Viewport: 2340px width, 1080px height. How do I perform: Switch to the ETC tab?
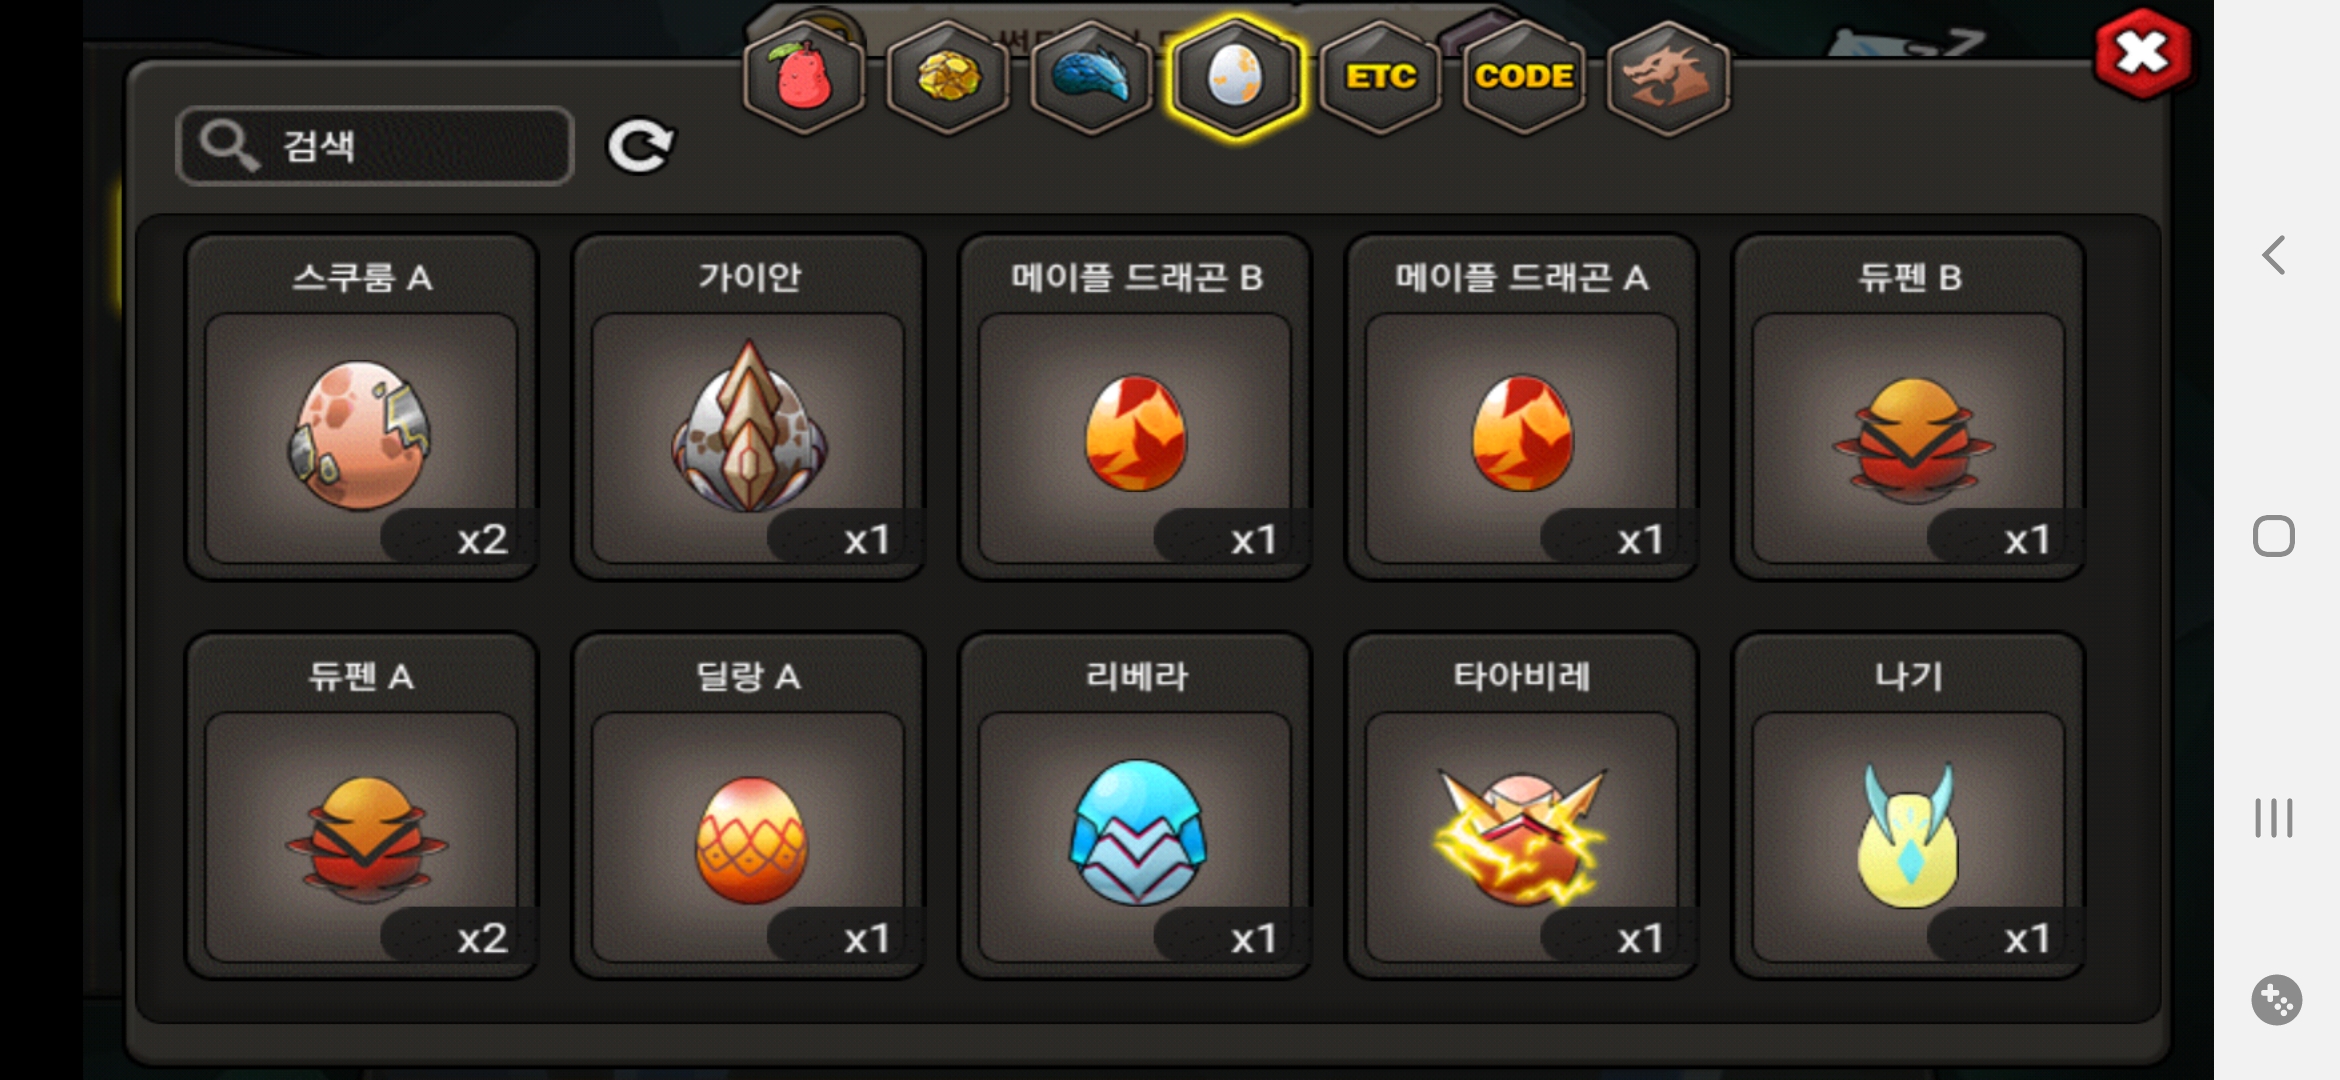coord(1381,77)
